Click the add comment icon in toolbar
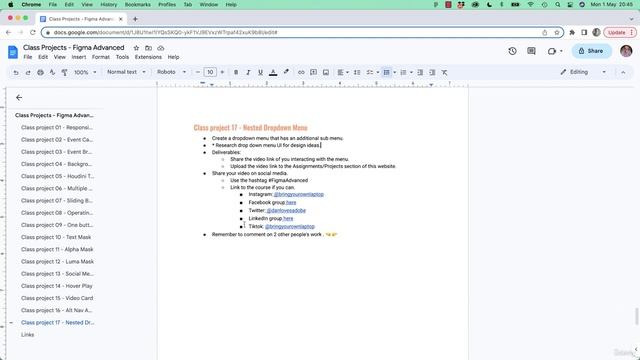The height and width of the screenshot is (360, 640). [313, 72]
